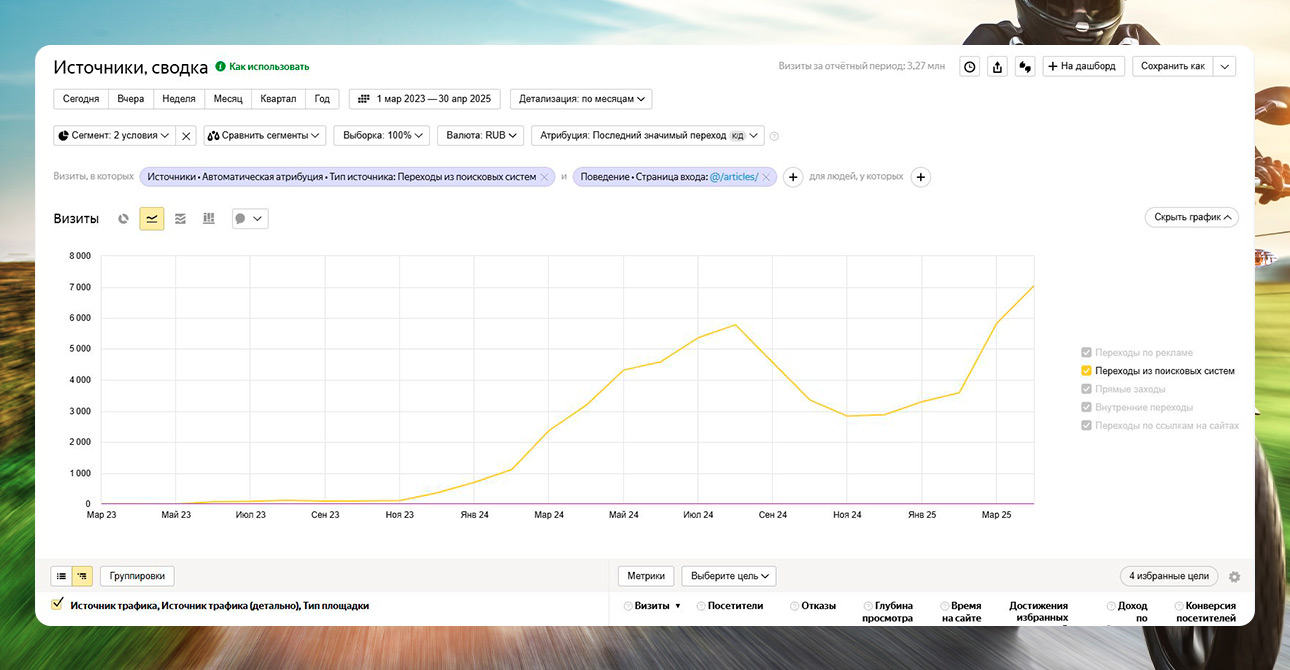Select the Сегодня period tab
Image resolution: width=1290 pixels, height=670 pixels.
click(x=81, y=98)
